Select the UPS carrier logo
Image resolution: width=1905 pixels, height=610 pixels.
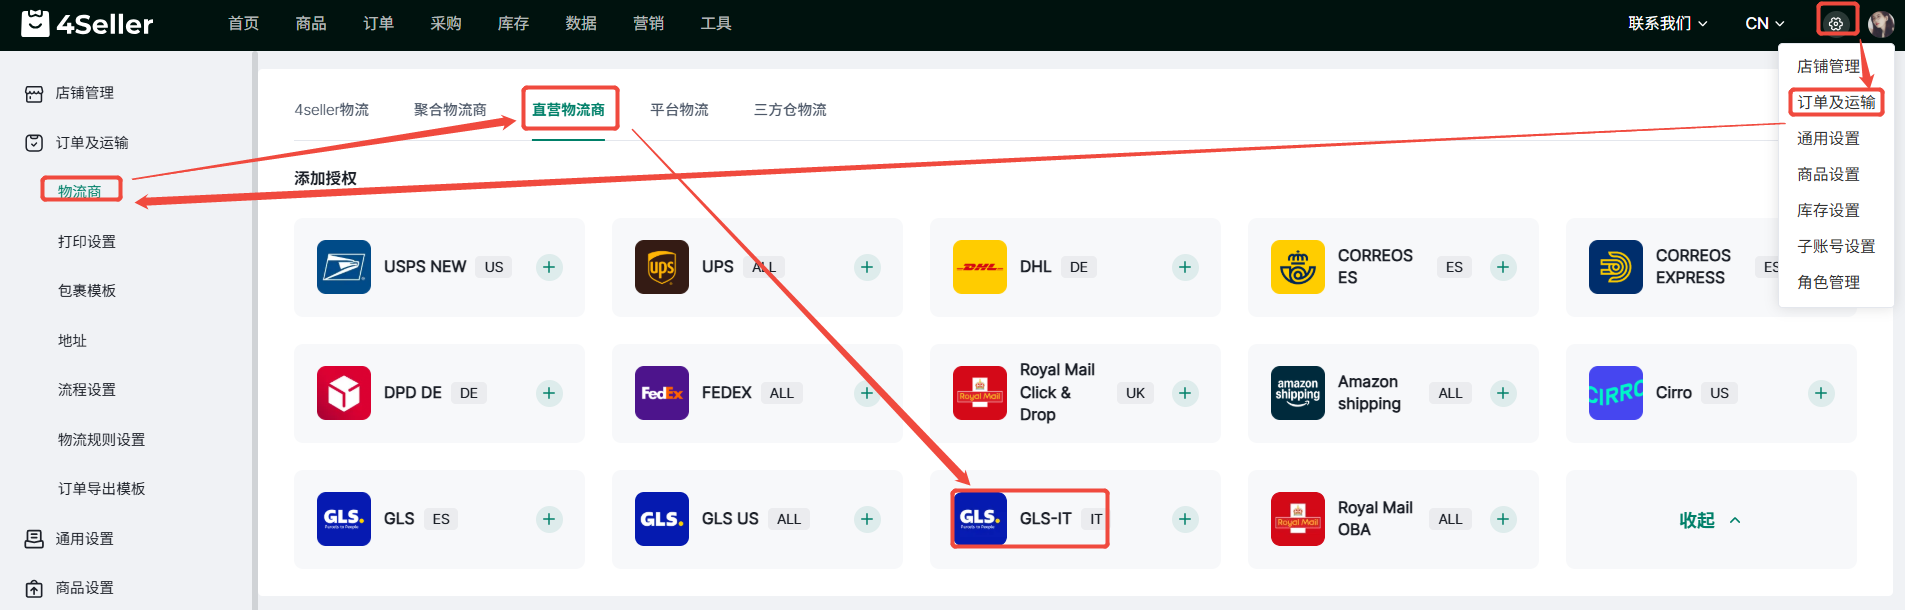tap(662, 267)
